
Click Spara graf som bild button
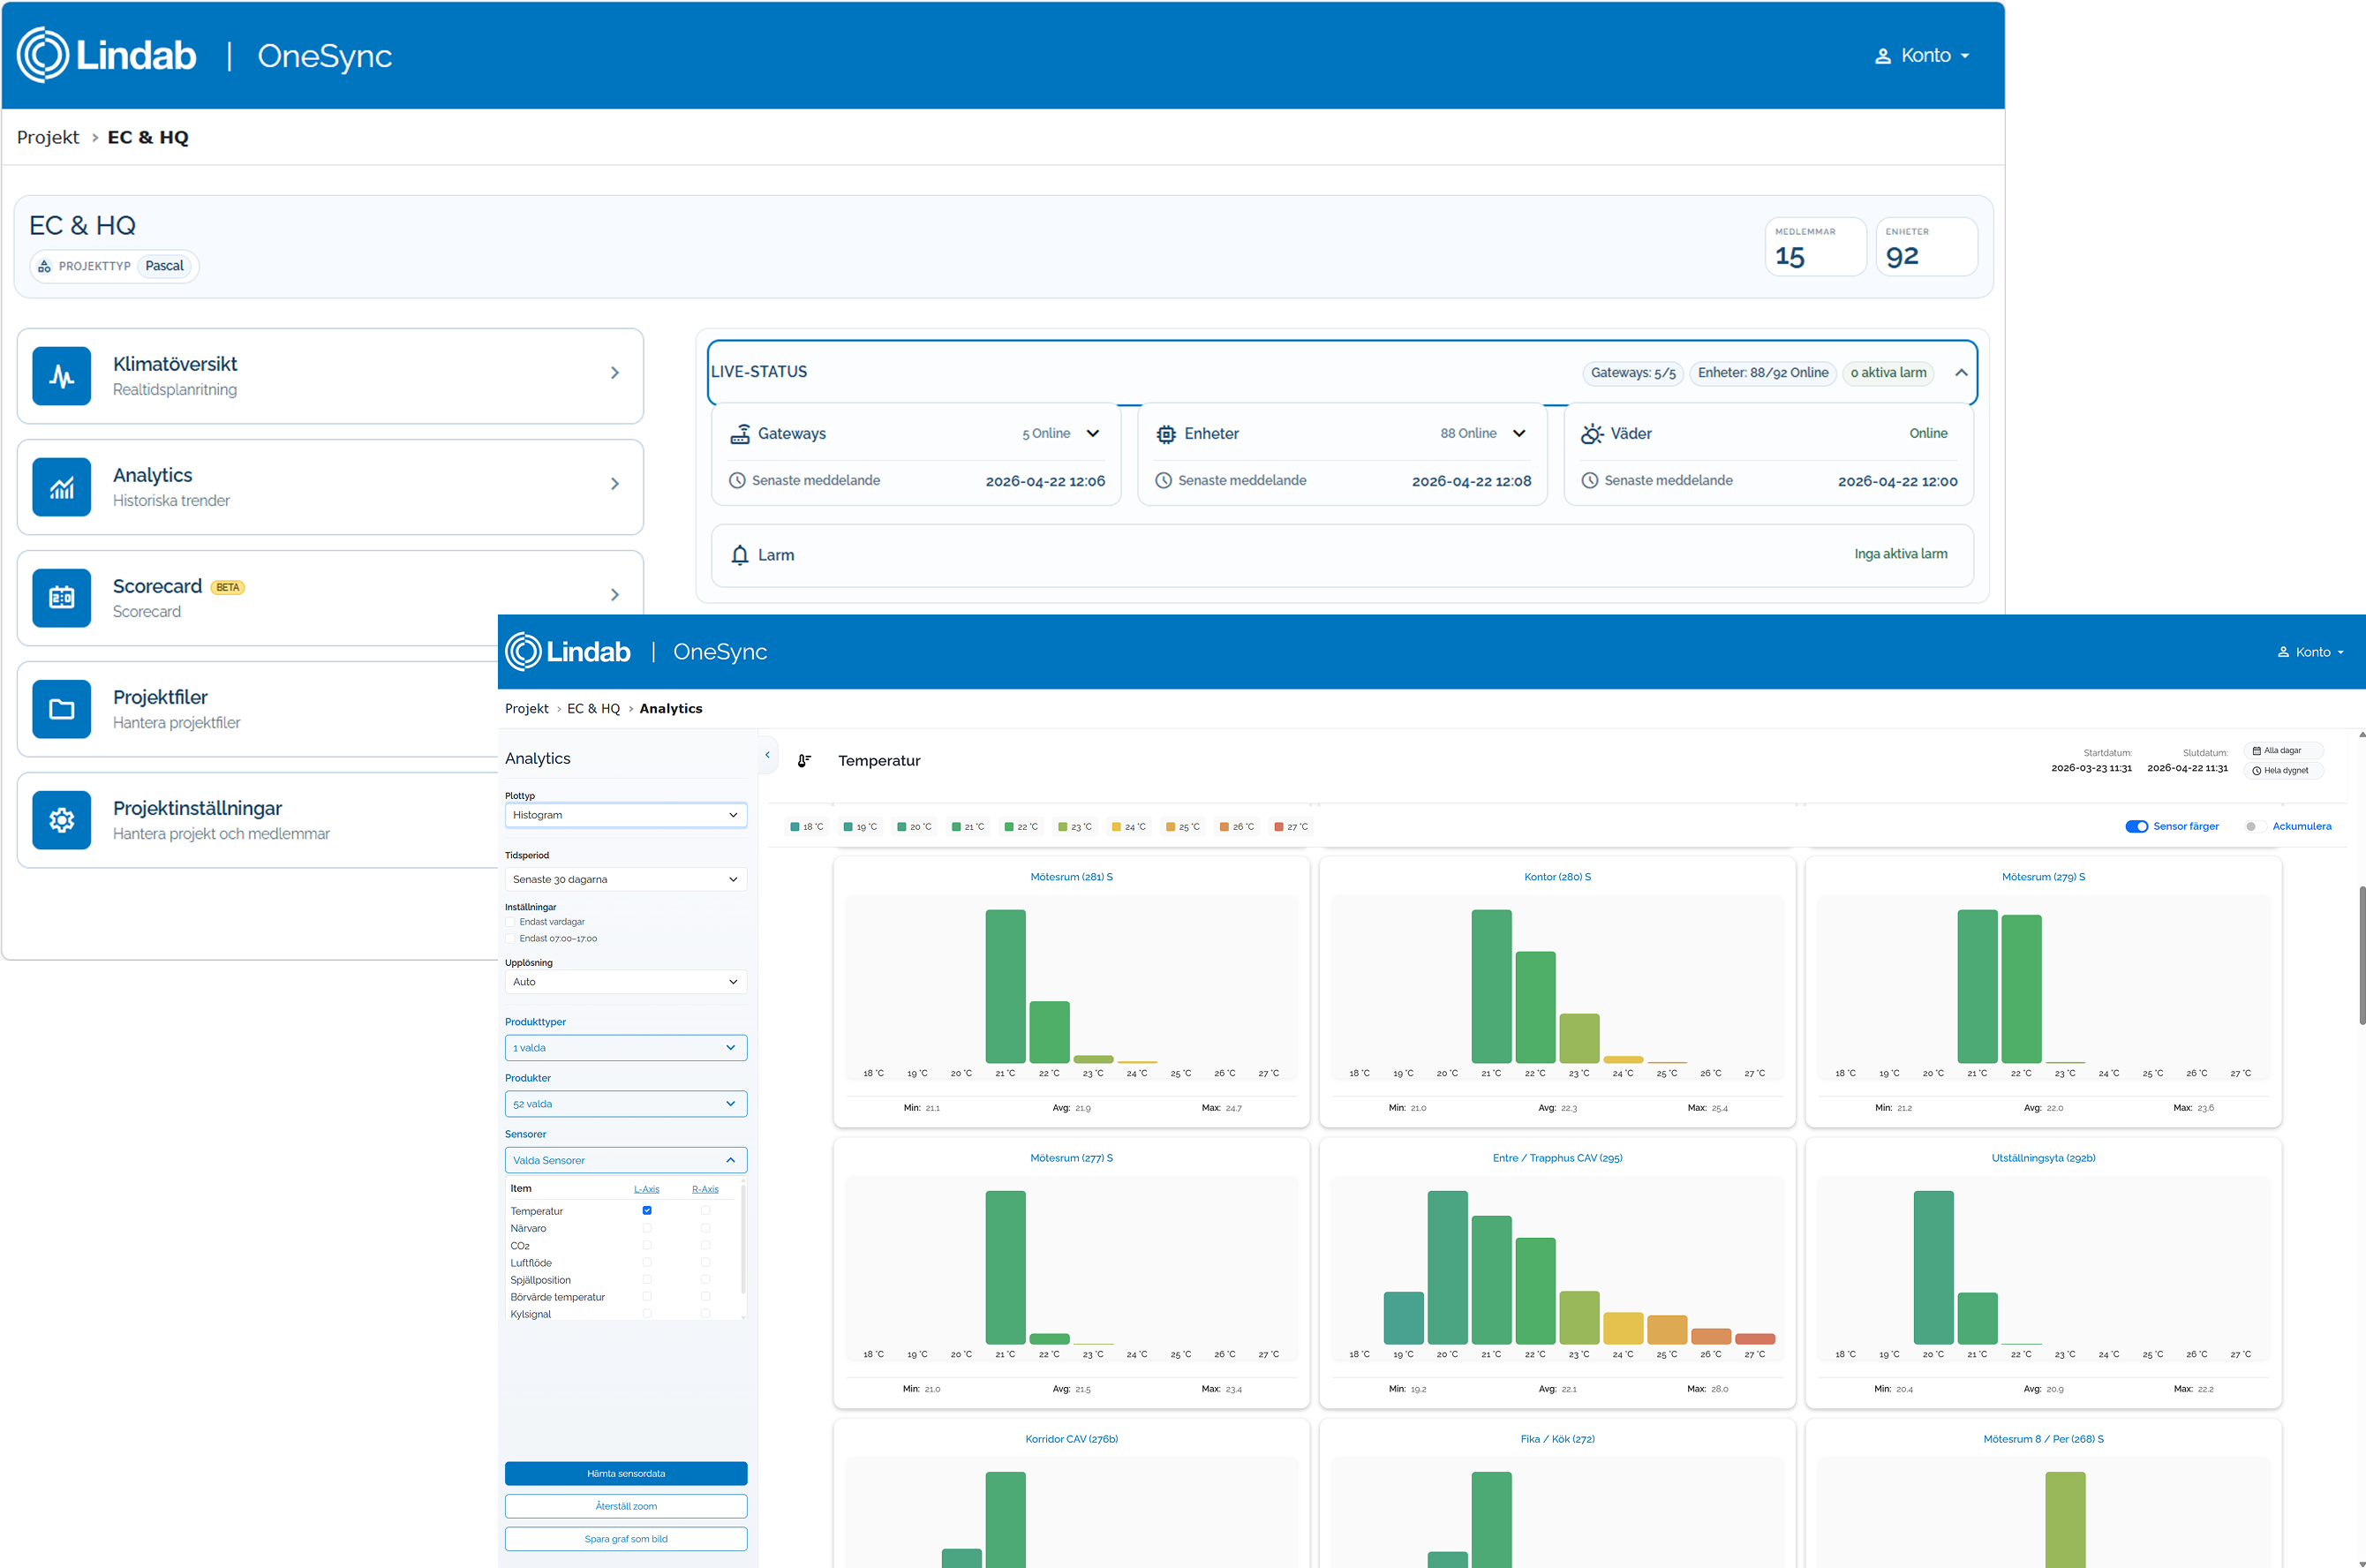pos(626,1539)
